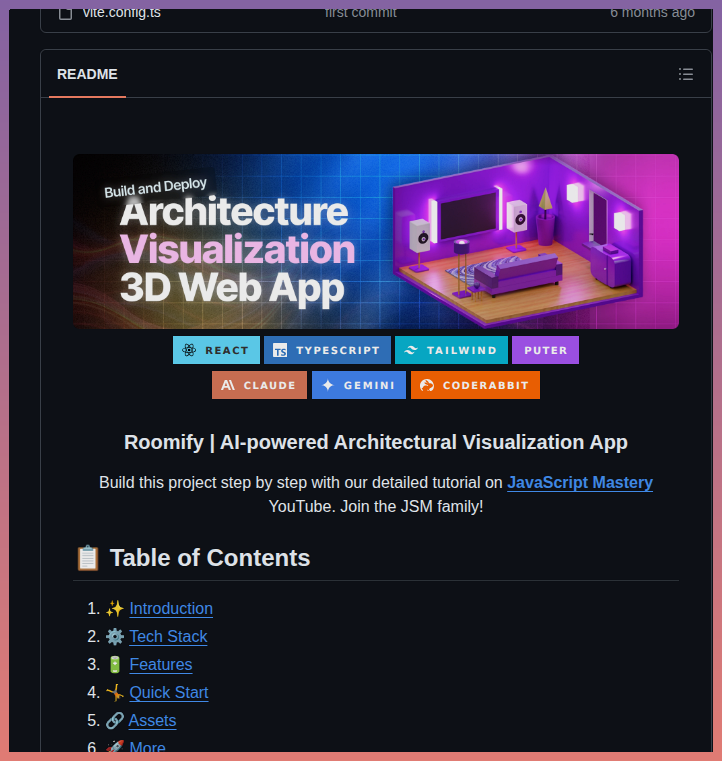This screenshot has width=722, height=761.
Task: Jump to the Introduction section
Action: pyautogui.click(x=171, y=609)
